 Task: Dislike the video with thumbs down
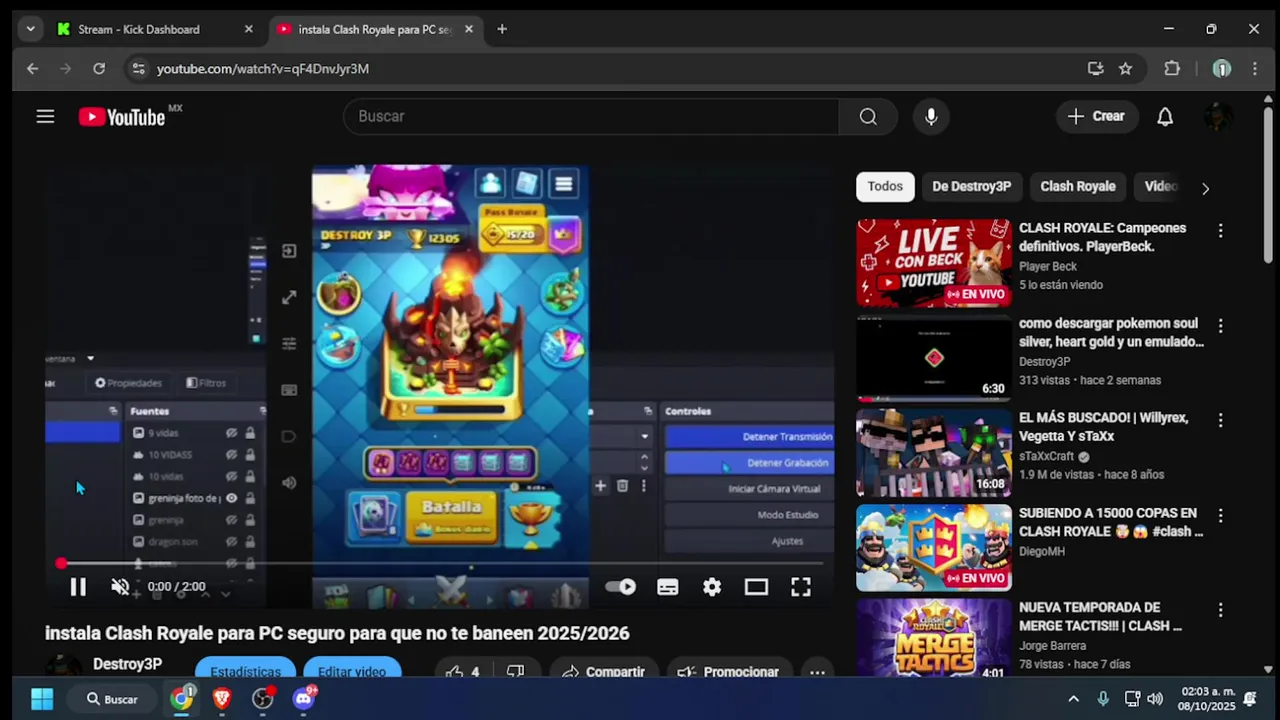[515, 672]
